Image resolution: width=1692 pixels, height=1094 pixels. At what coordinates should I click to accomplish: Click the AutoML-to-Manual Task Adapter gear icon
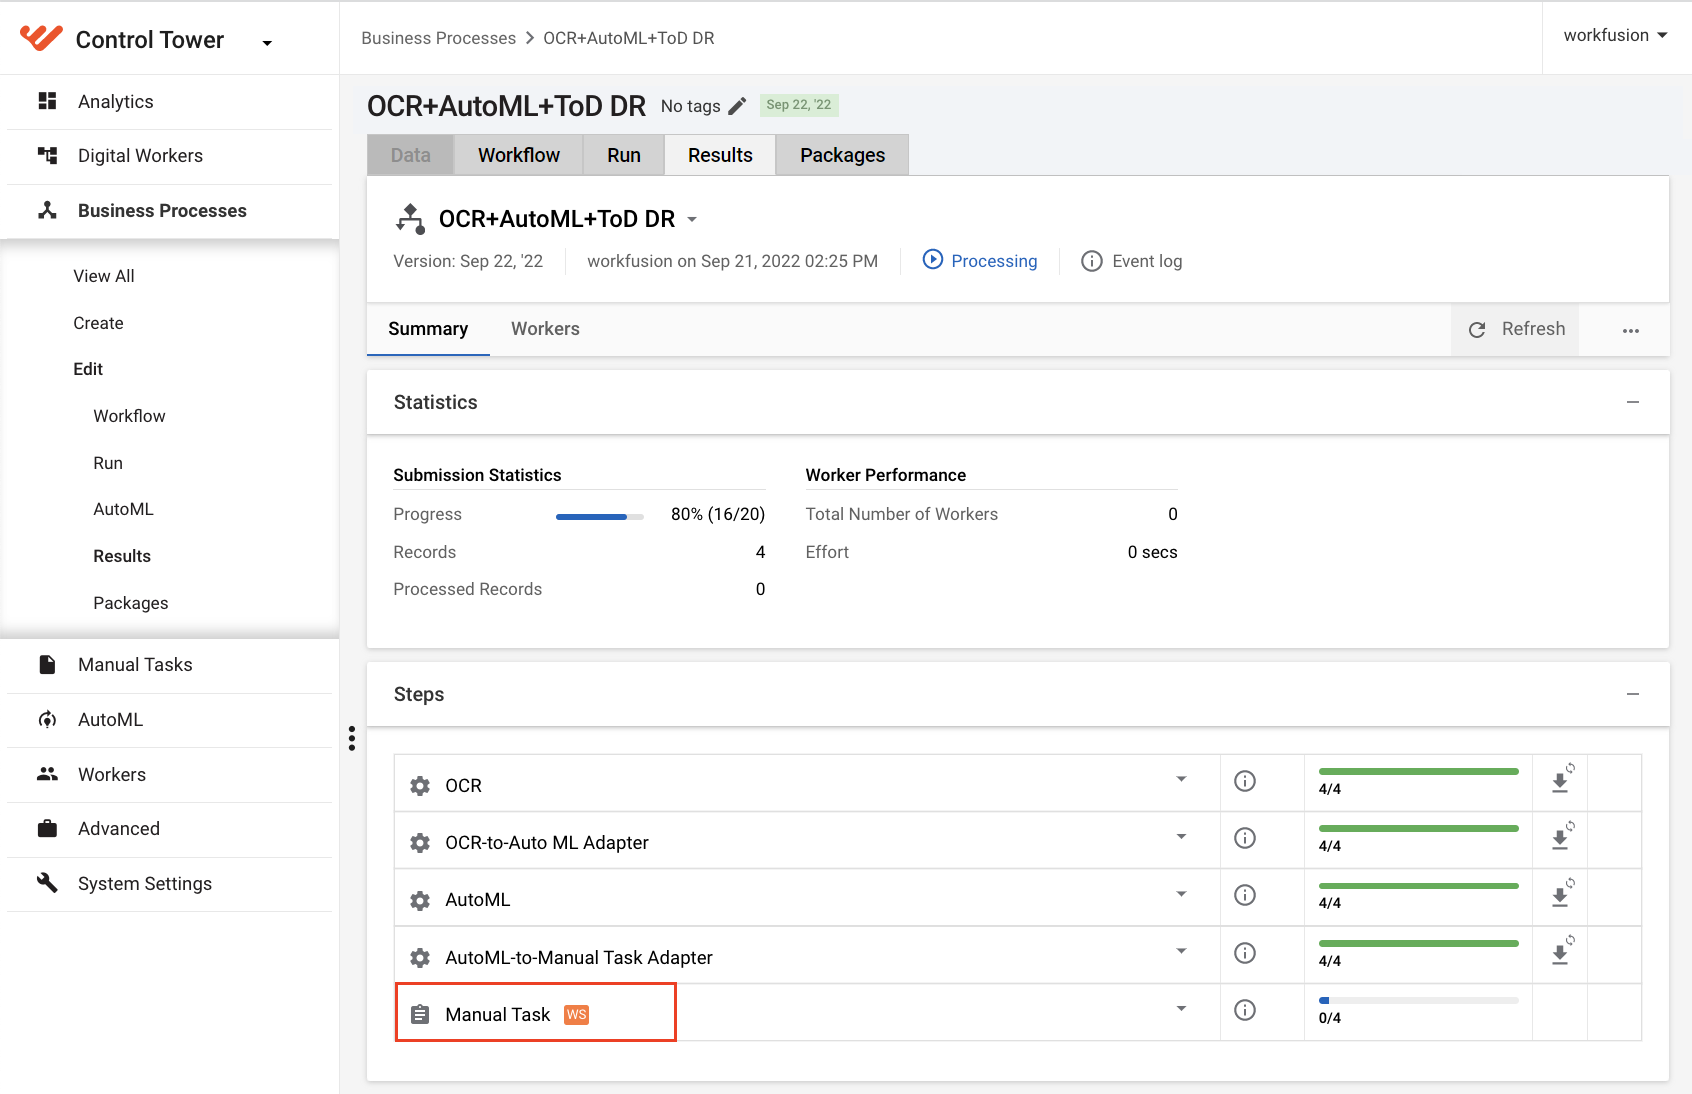pyautogui.click(x=420, y=958)
